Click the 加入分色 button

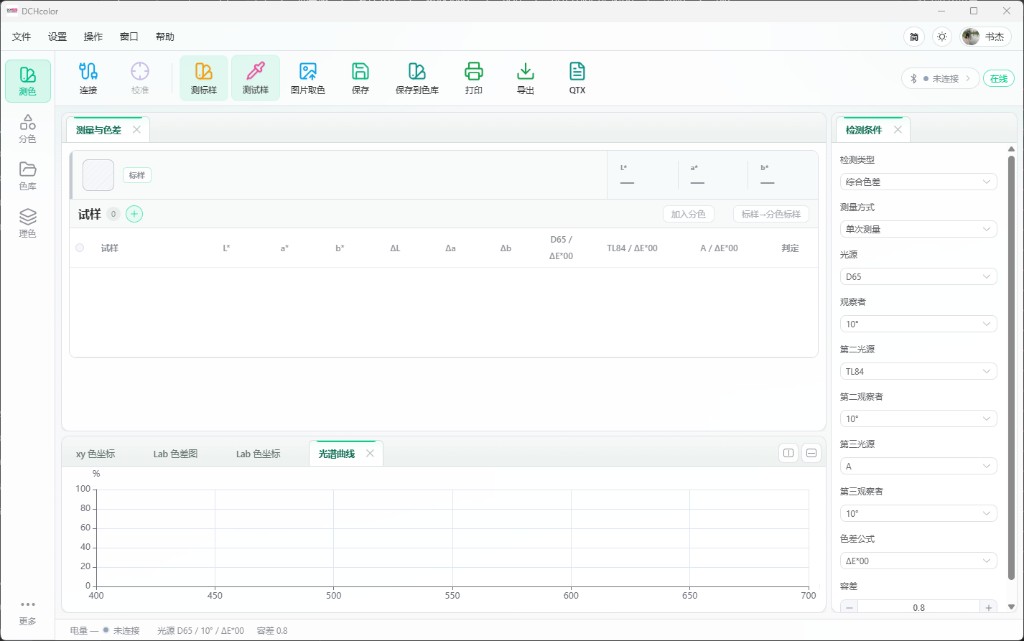[x=688, y=214]
